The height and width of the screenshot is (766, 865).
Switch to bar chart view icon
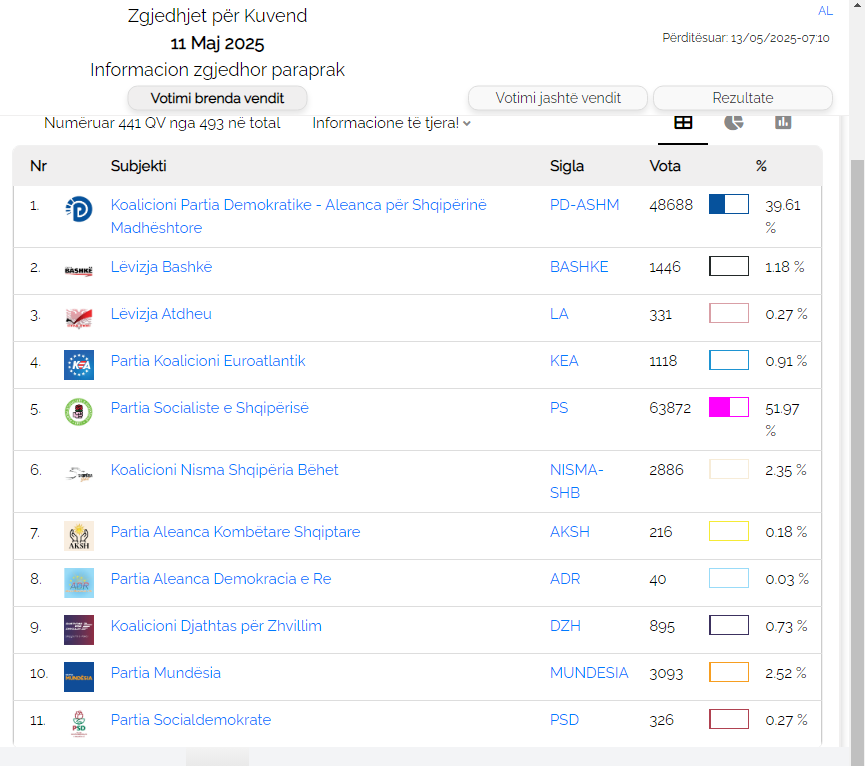coord(783,122)
